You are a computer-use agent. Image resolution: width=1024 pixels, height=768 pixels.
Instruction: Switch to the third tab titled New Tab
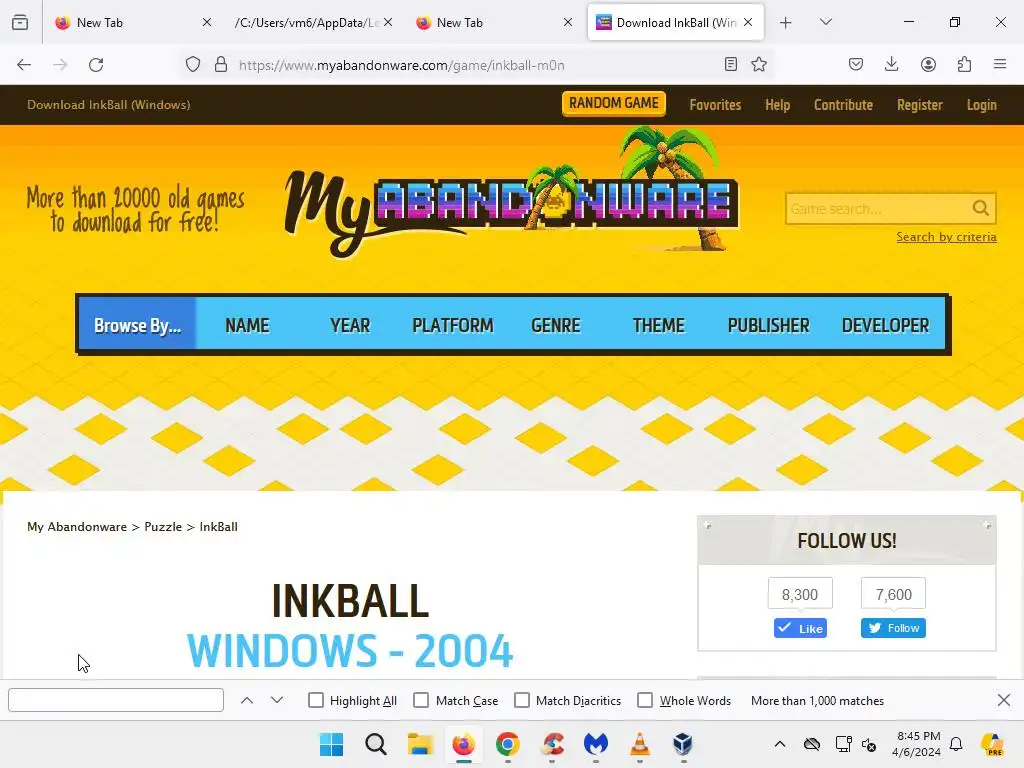point(494,23)
